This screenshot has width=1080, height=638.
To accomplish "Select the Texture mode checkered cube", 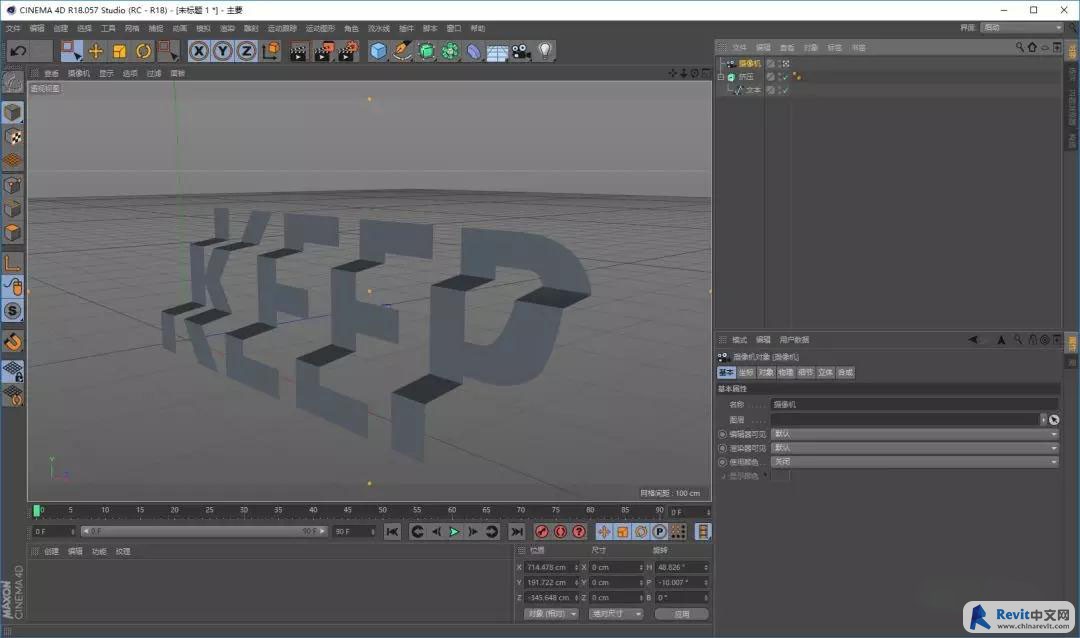I will tap(13, 136).
